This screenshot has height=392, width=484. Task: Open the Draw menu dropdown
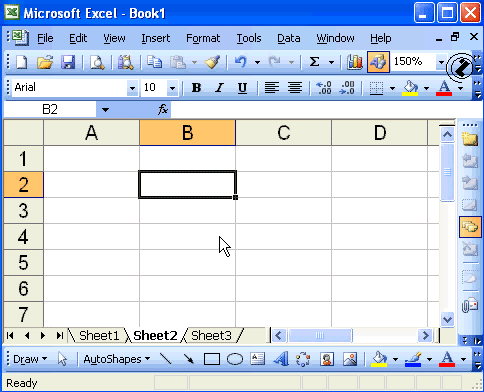[30, 359]
